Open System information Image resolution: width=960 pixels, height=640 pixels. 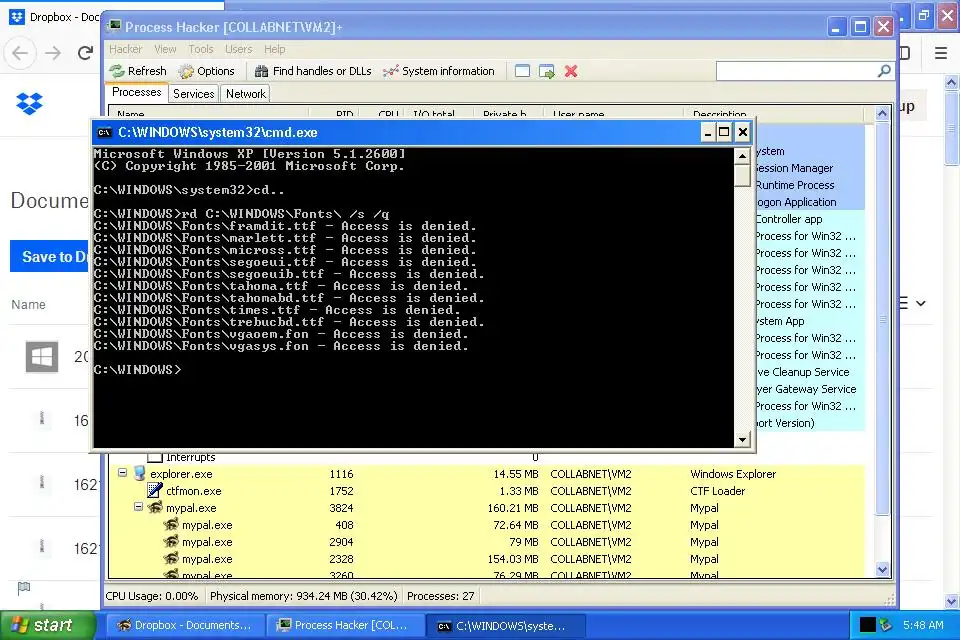tap(438, 71)
